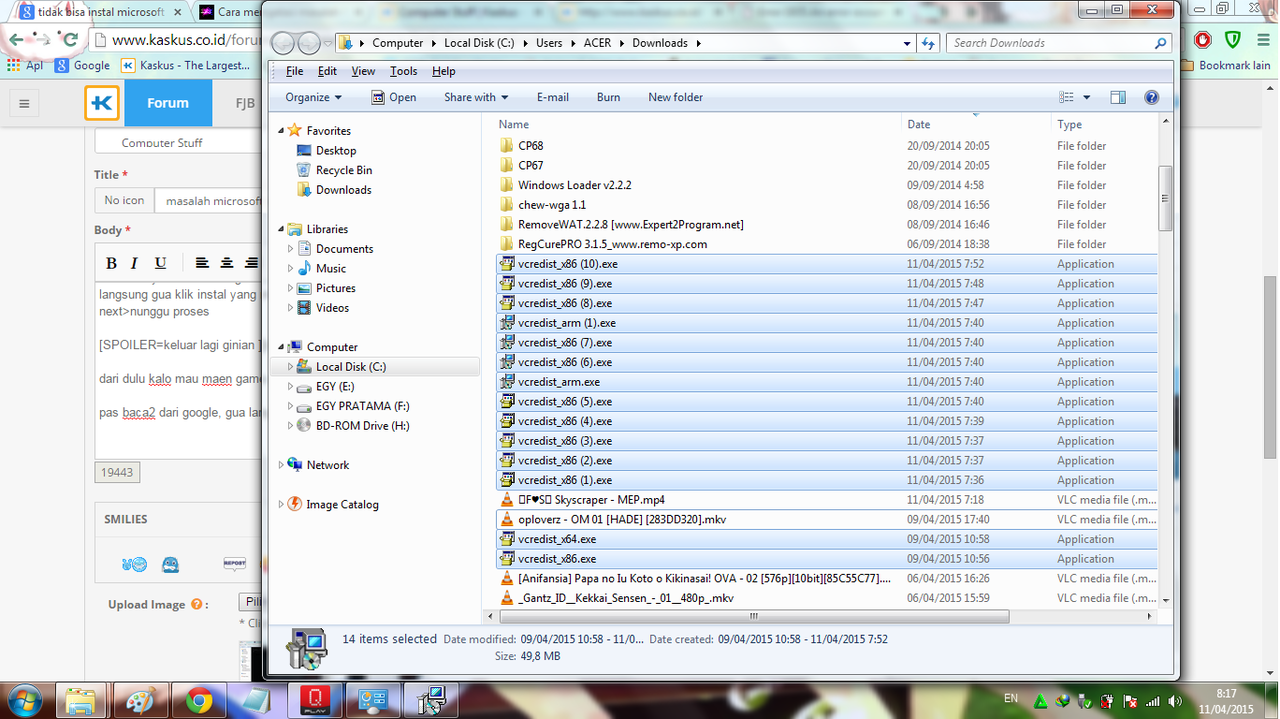Open the Edit menu
The image size is (1280, 719).
click(327, 71)
